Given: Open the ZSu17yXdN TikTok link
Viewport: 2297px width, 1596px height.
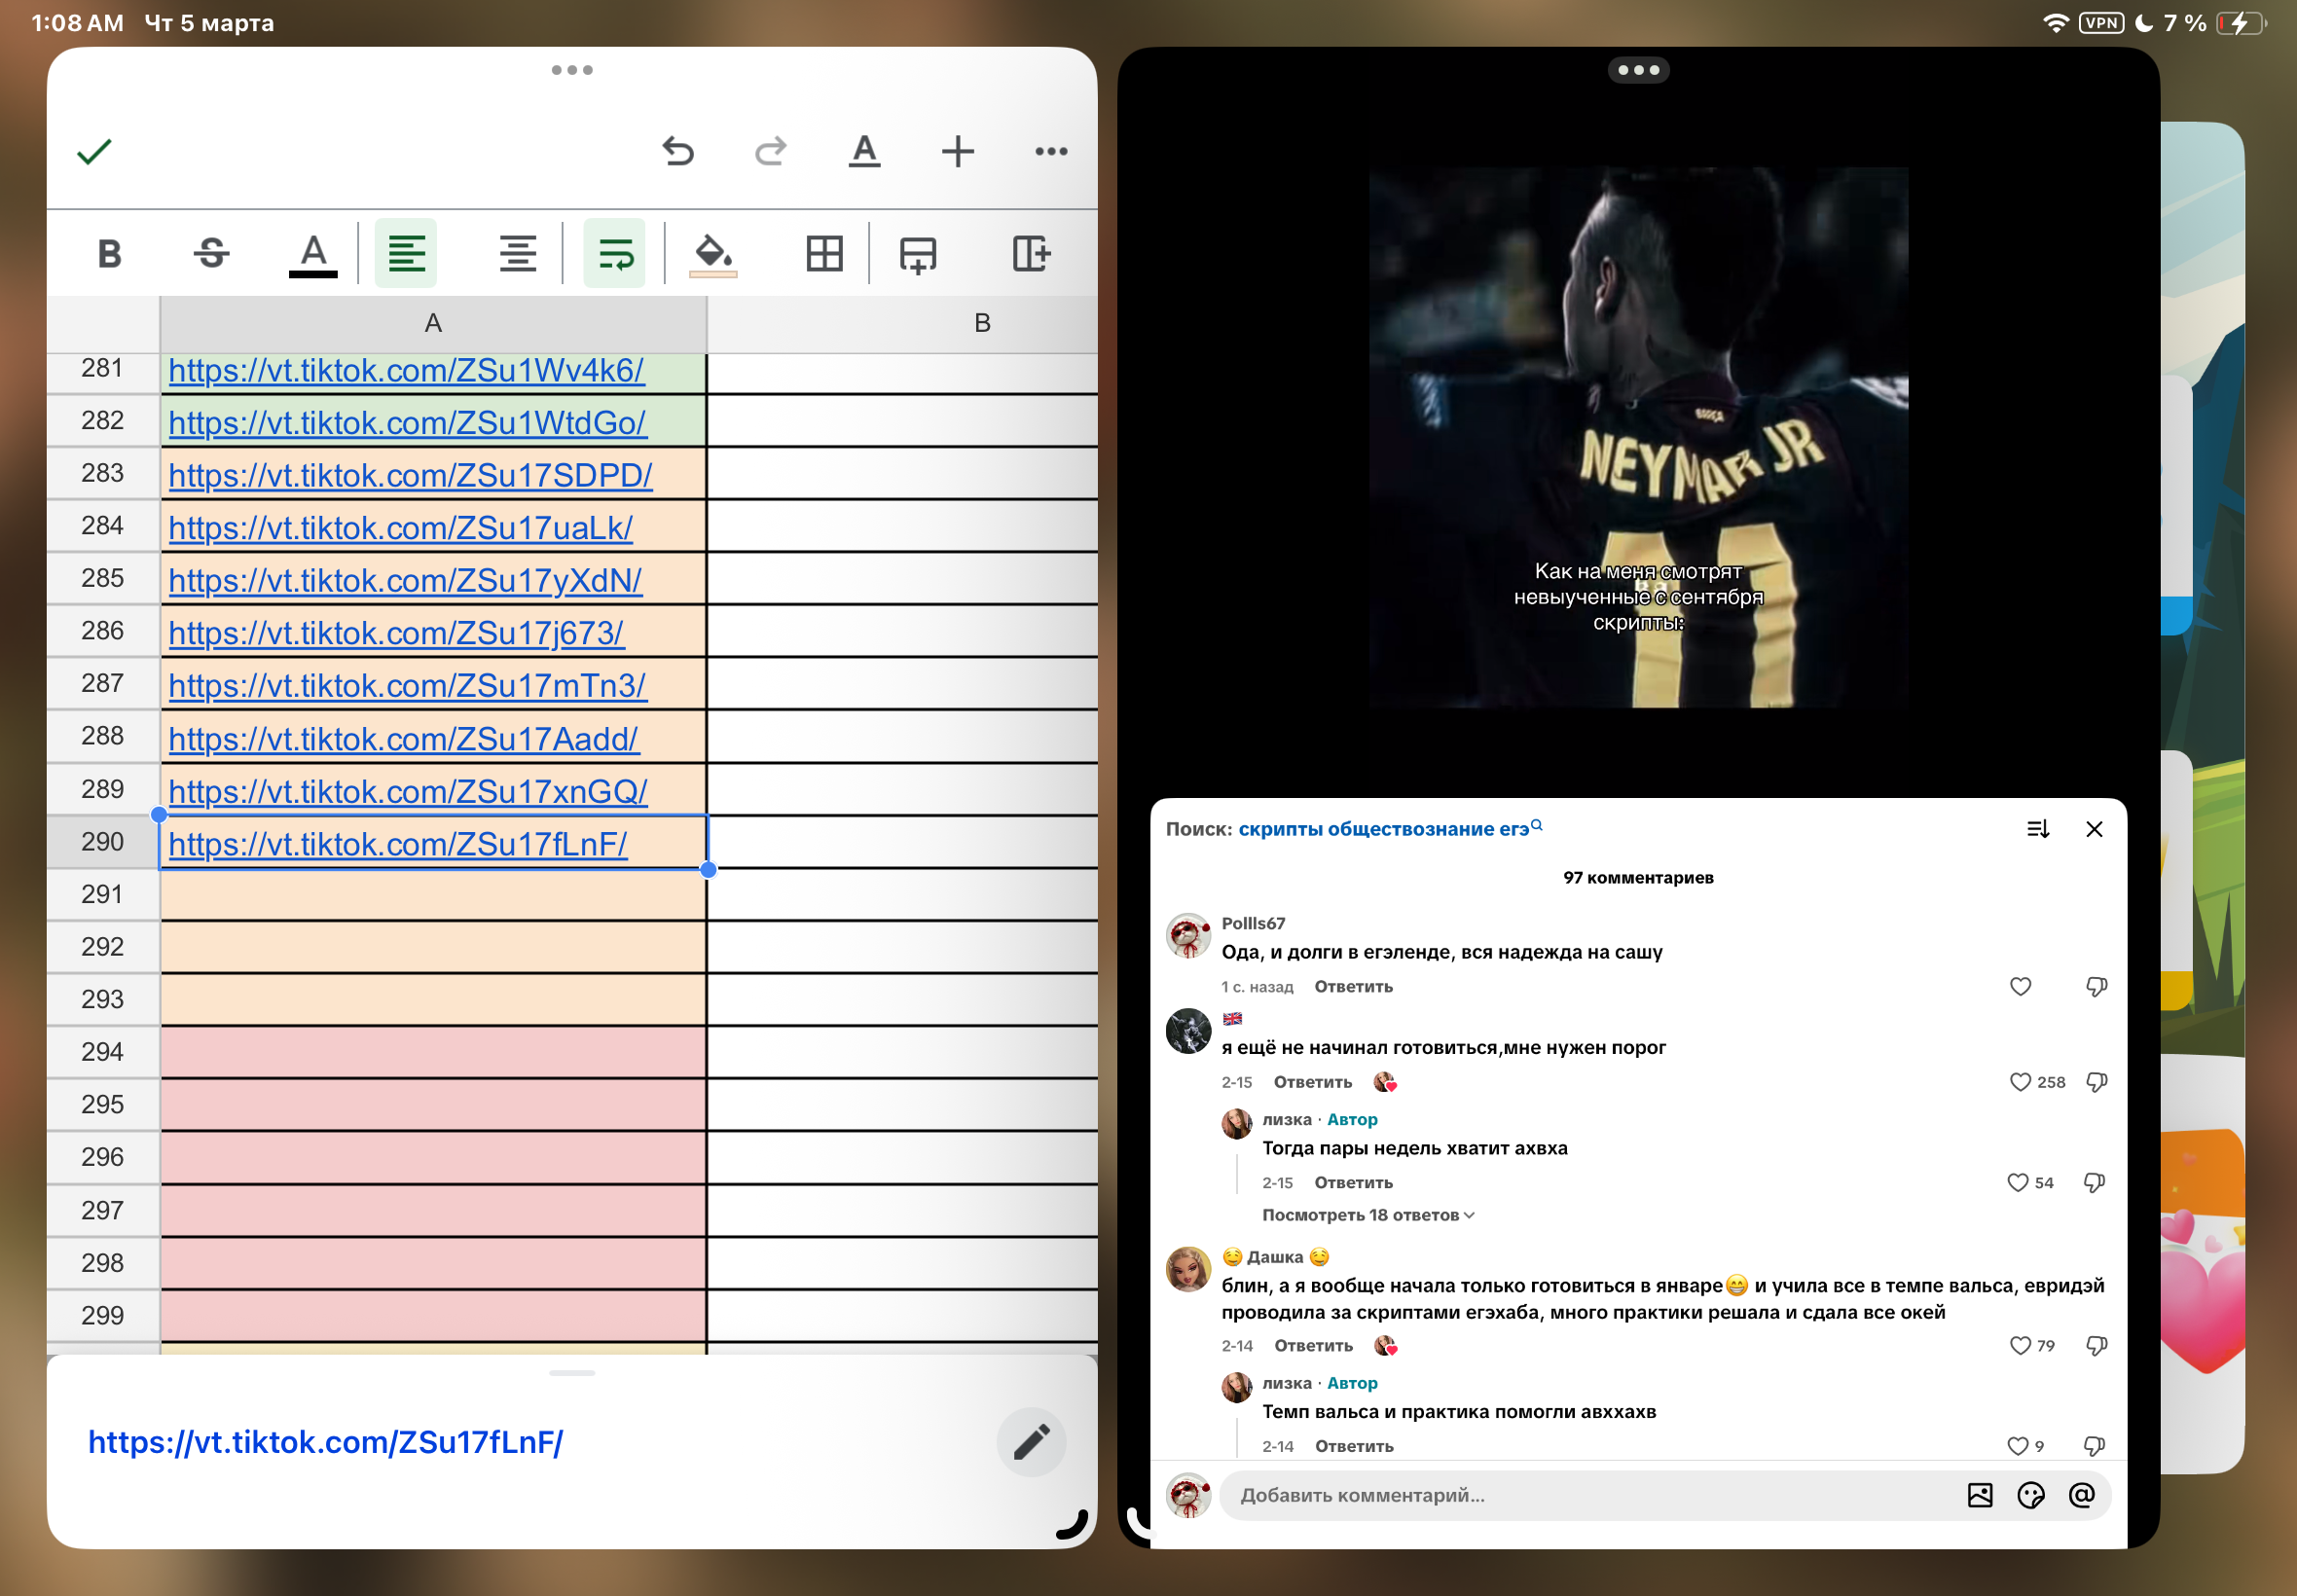Looking at the screenshot, I should pyautogui.click(x=405, y=581).
